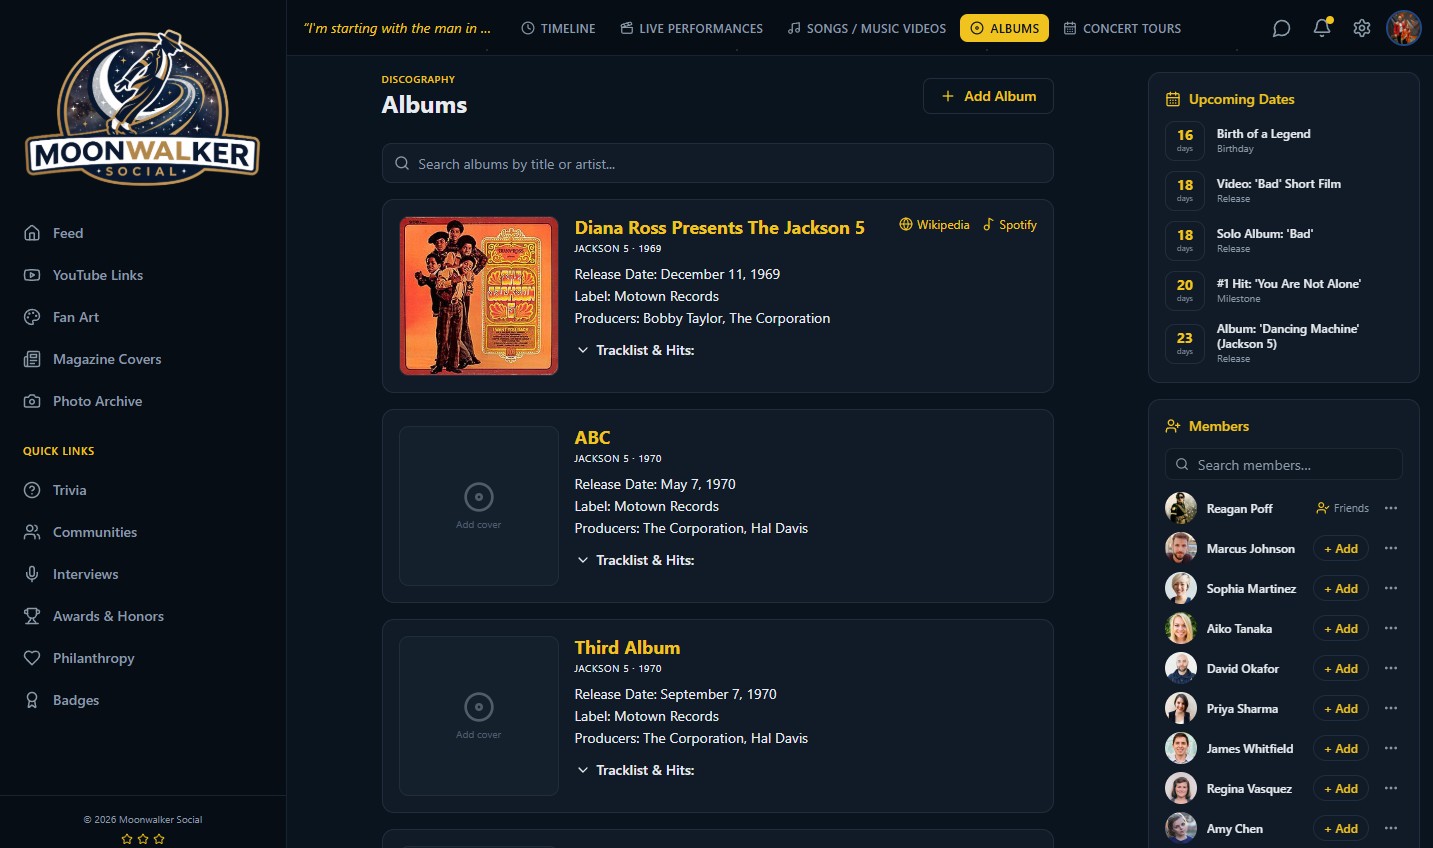Click the Feed home icon
The height and width of the screenshot is (848, 1433).
[x=32, y=233]
